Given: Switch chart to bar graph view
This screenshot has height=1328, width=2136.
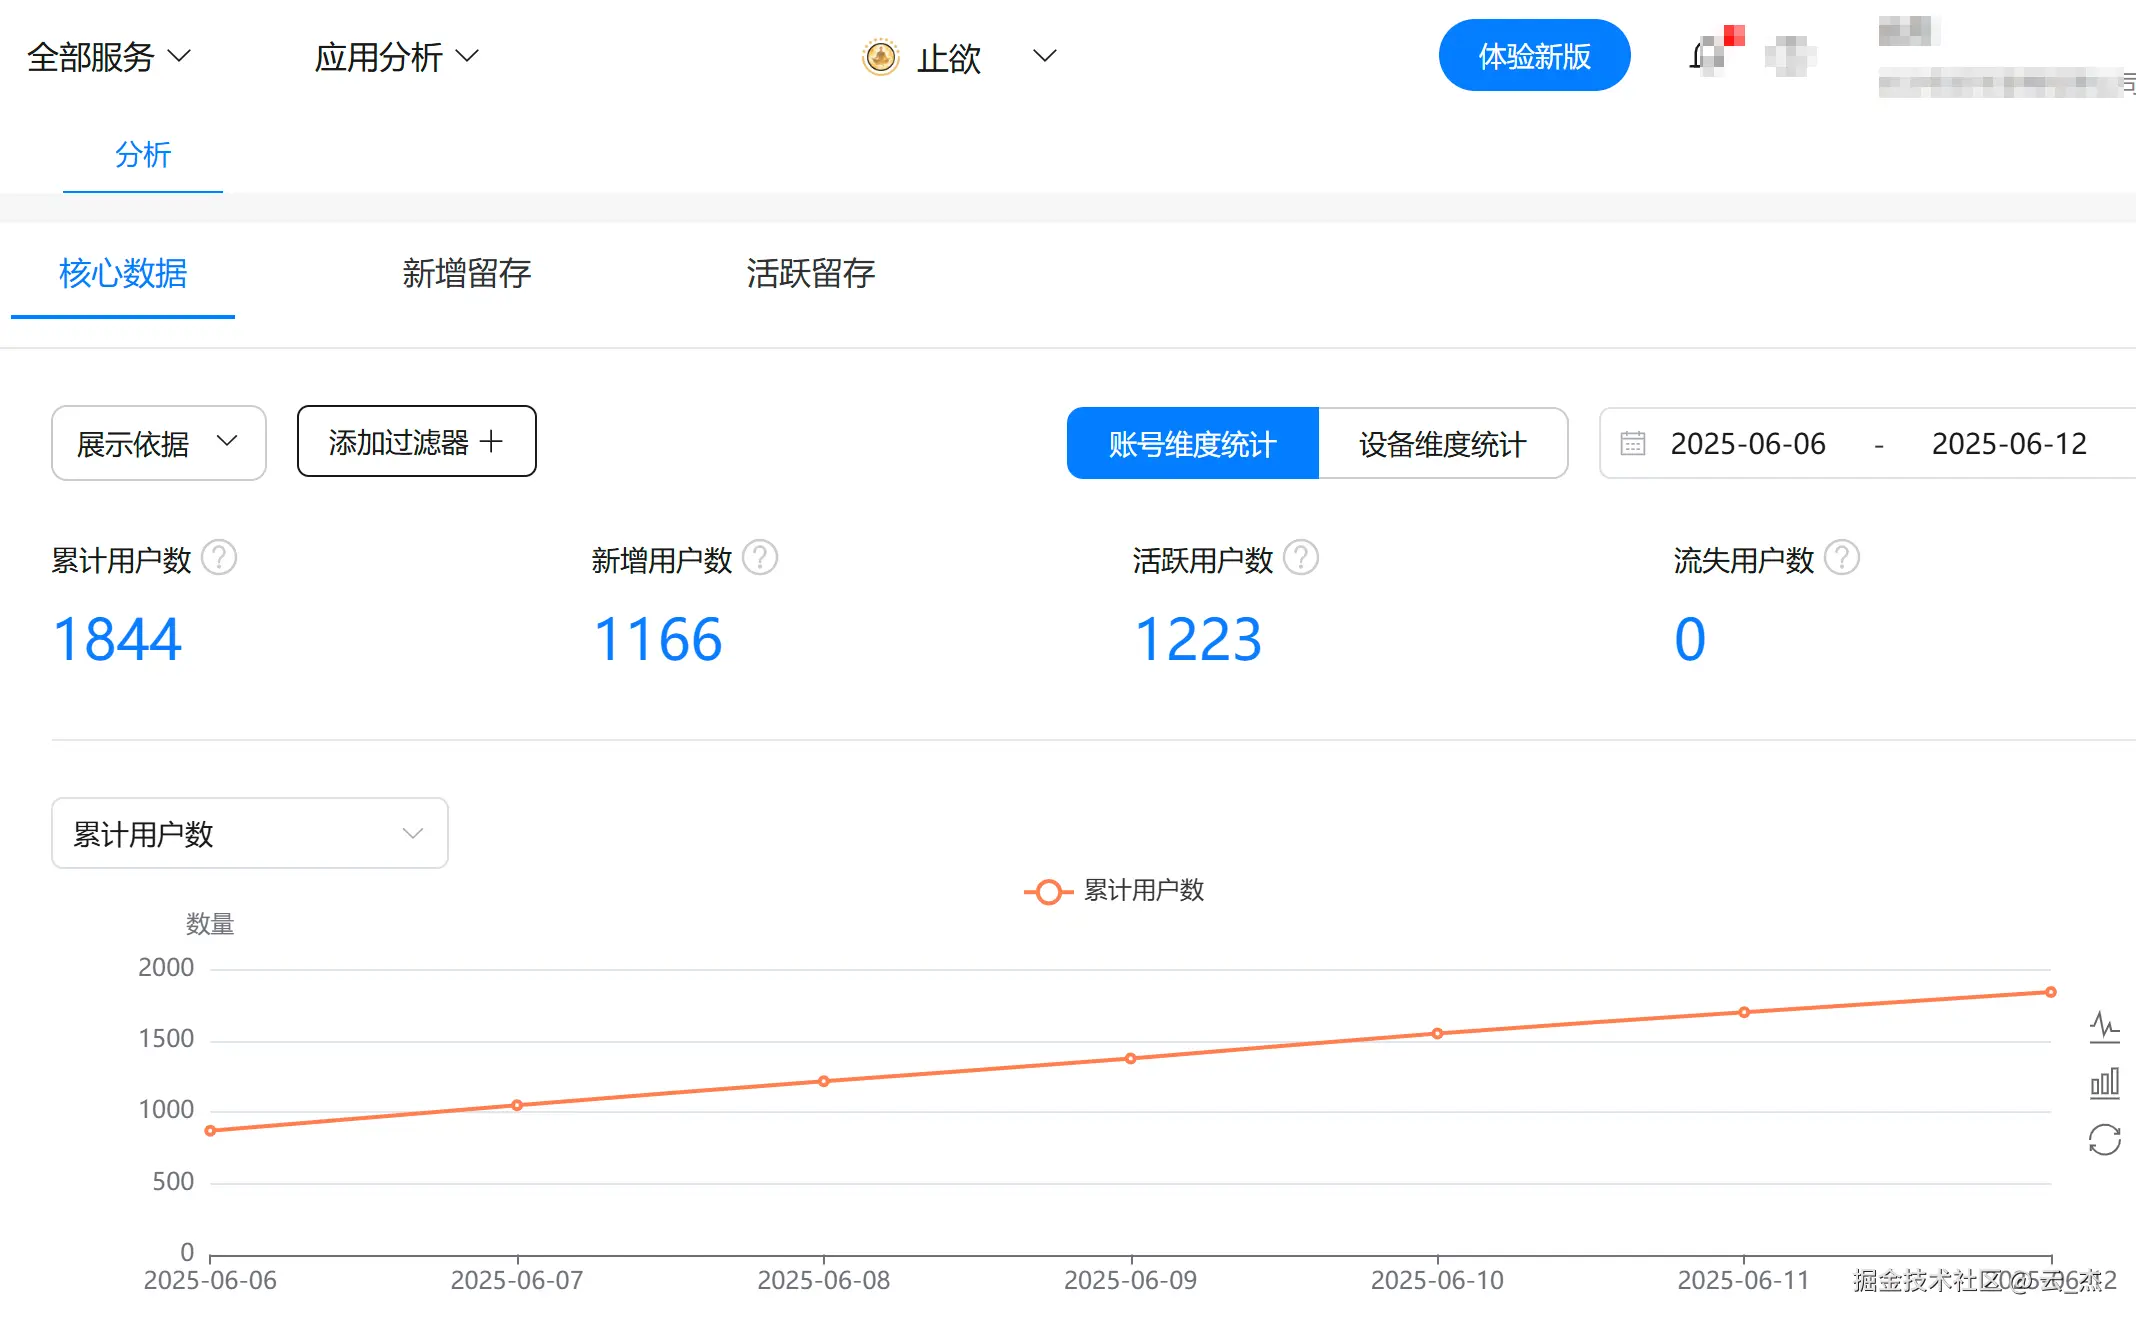Looking at the screenshot, I should (x=2104, y=1083).
